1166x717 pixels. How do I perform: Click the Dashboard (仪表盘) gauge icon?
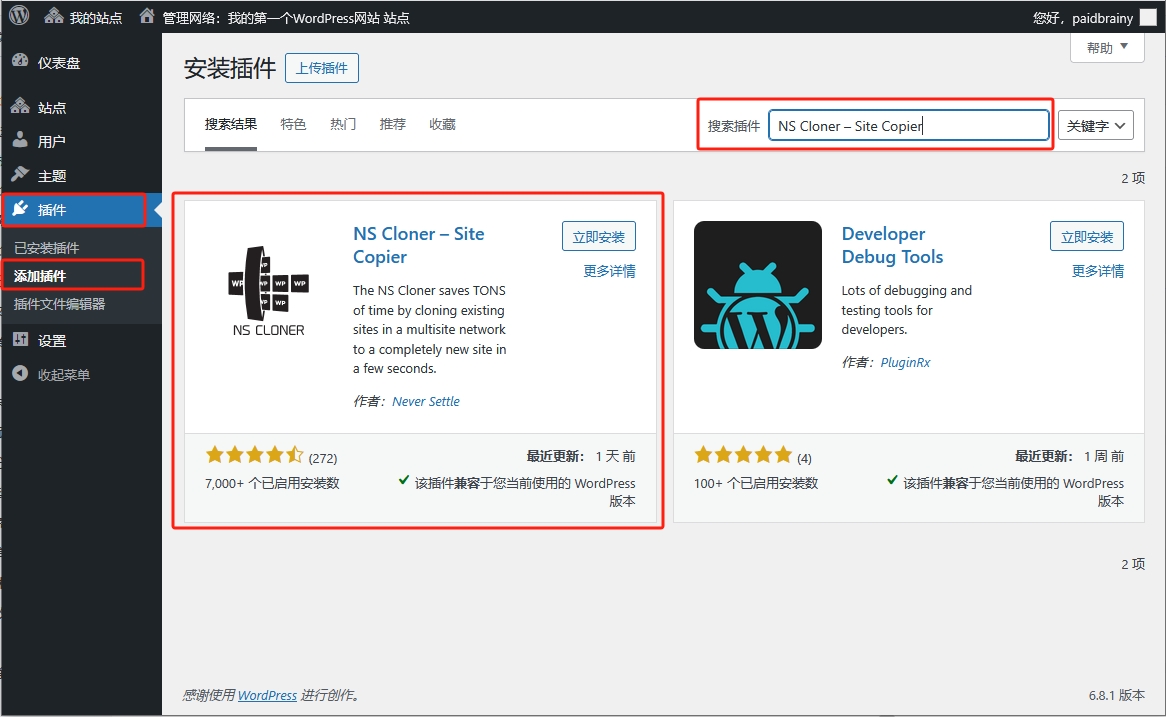(x=20, y=62)
